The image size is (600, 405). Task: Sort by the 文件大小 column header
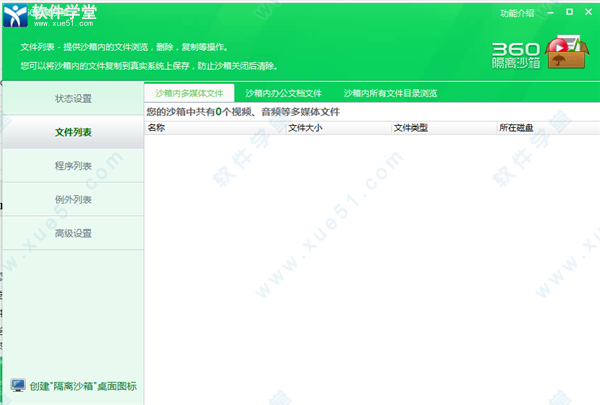point(339,128)
